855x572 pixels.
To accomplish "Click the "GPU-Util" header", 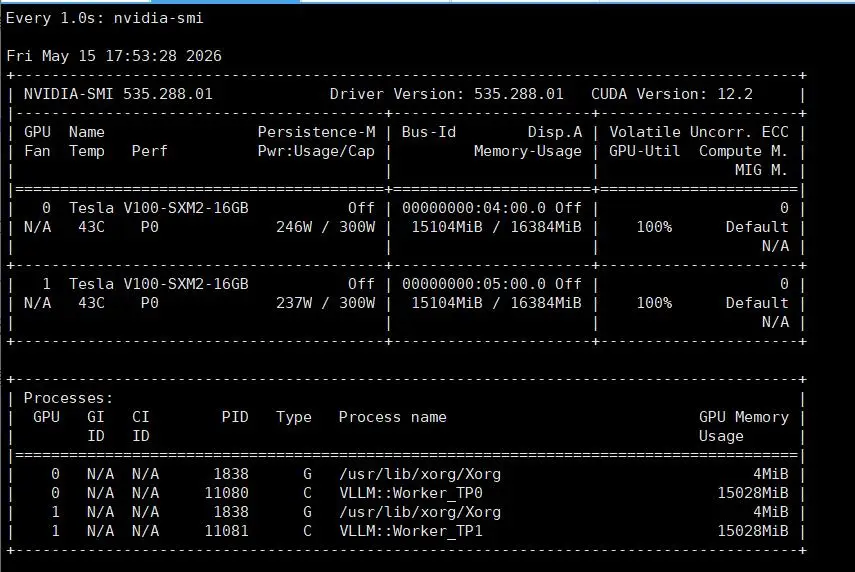I will pyautogui.click(x=645, y=151).
